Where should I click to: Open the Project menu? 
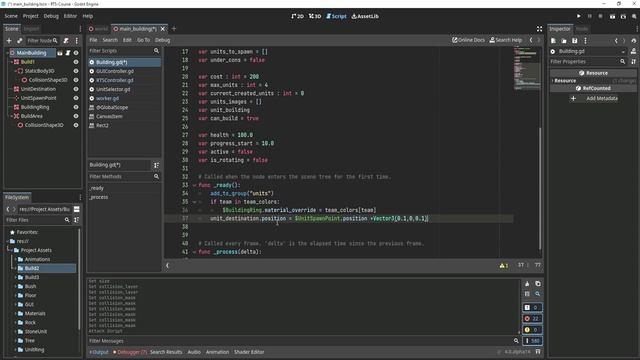tap(30, 16)
